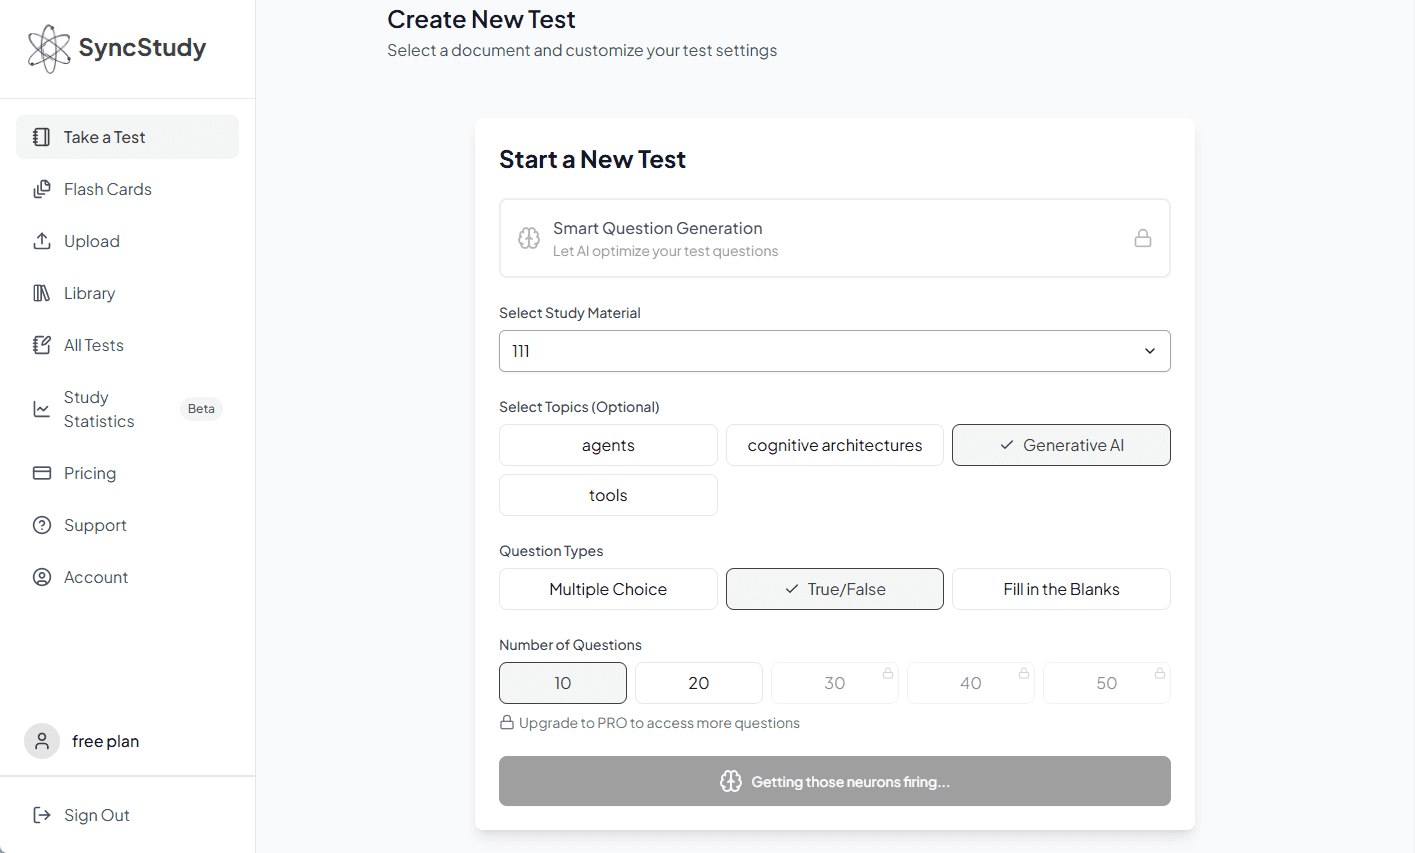Click the Sign Out arrow icon
Viewport: 1415px width, 853px height.
[x=42, y=815]
